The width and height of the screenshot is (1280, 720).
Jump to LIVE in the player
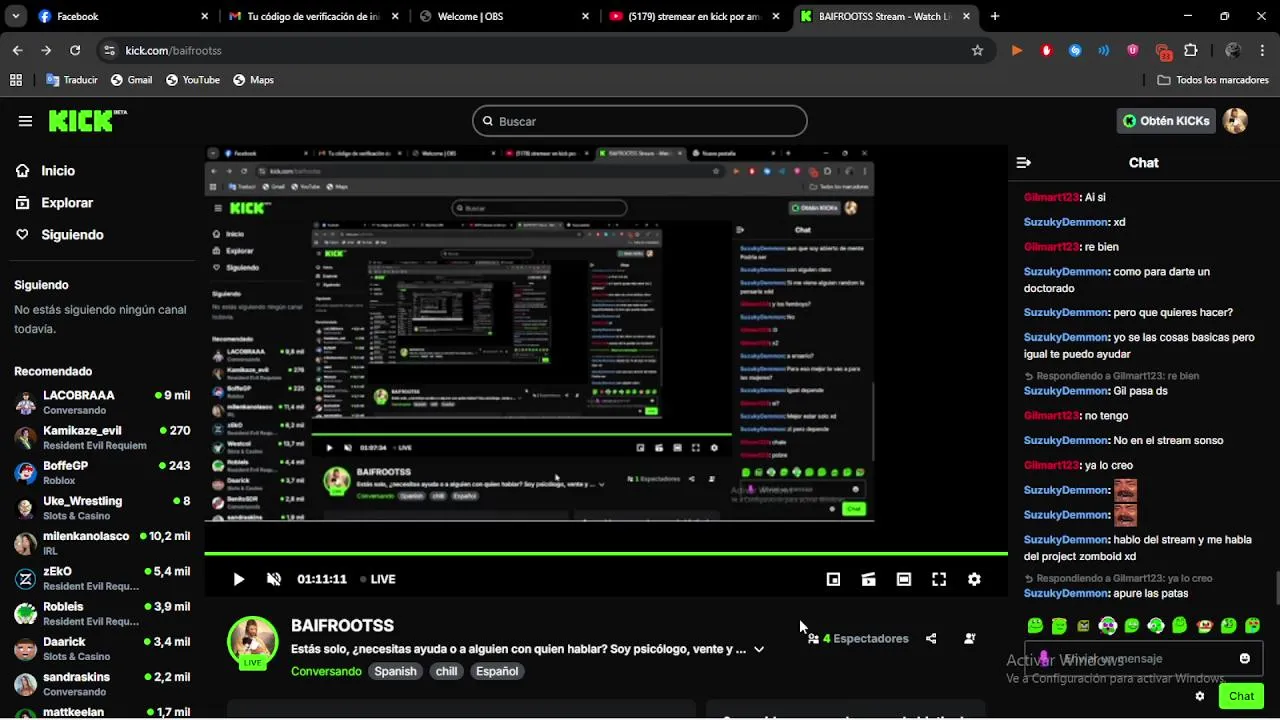[x=378, y=579]
